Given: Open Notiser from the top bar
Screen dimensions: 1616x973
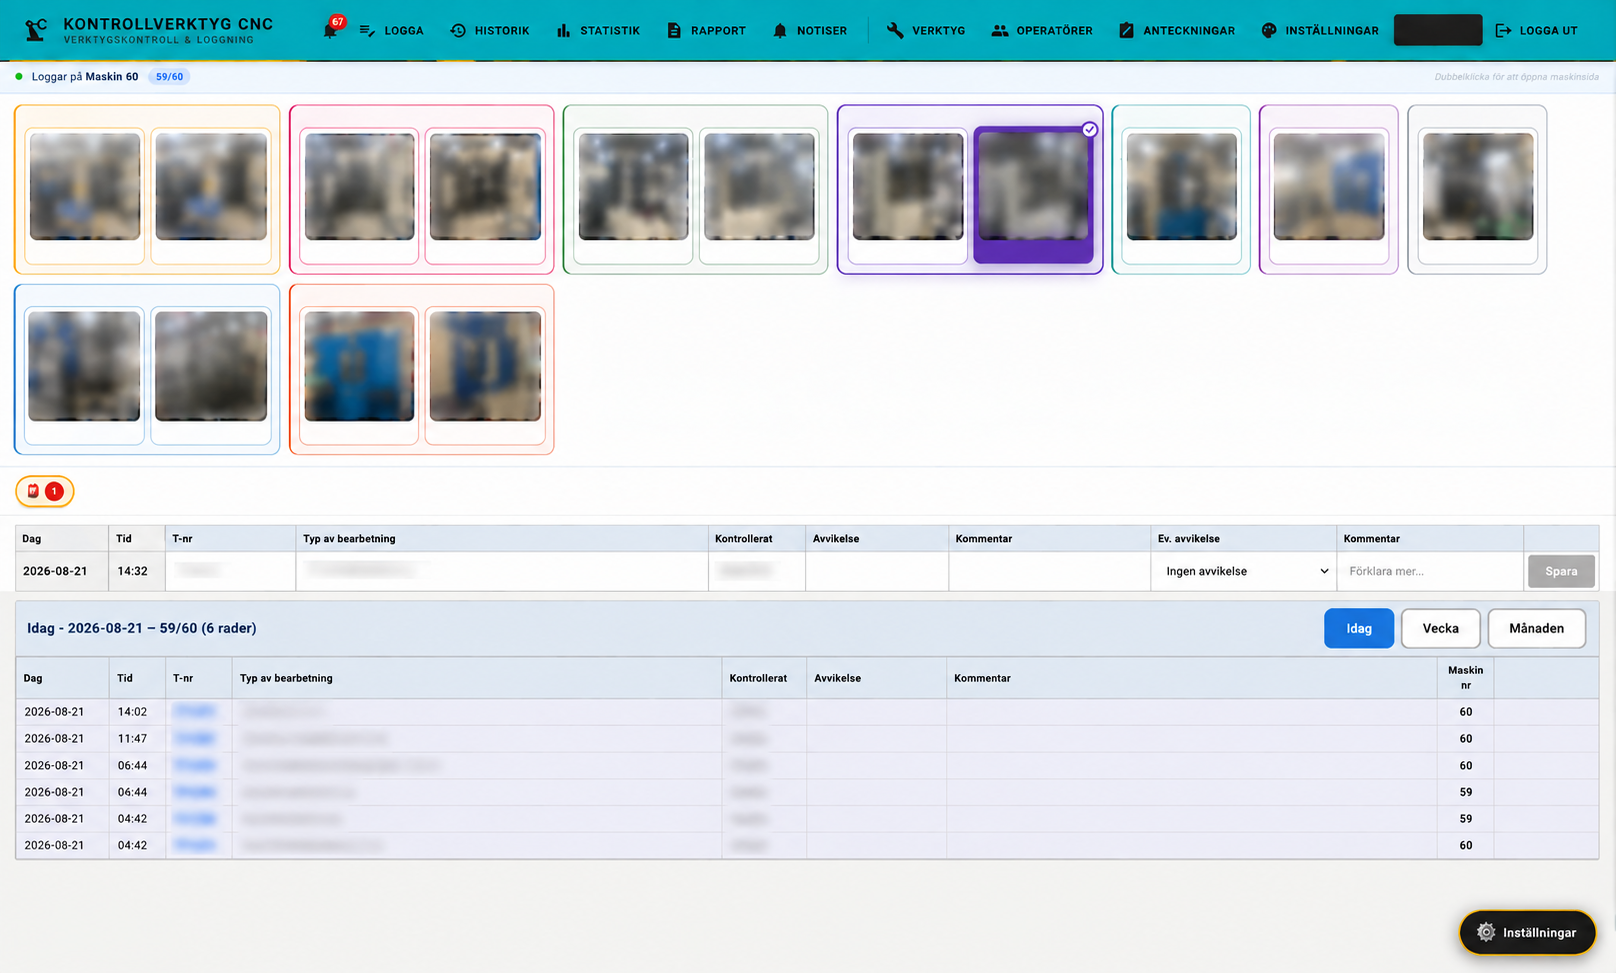Looking at the screenshot, I should tap(810, 31).
